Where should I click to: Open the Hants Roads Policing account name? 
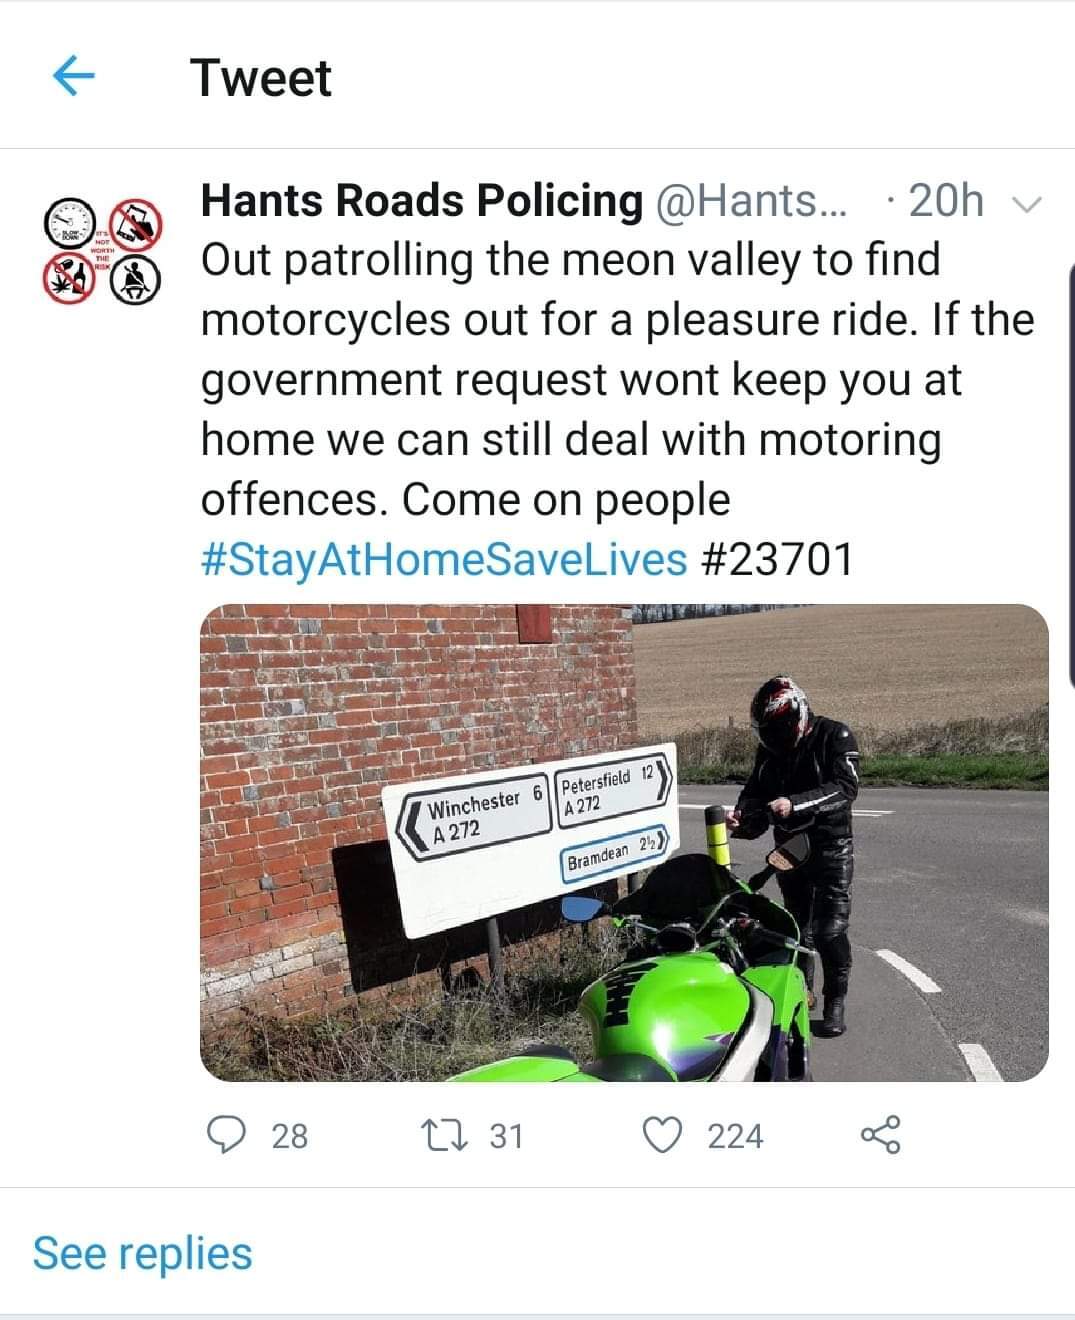[422, 200]
